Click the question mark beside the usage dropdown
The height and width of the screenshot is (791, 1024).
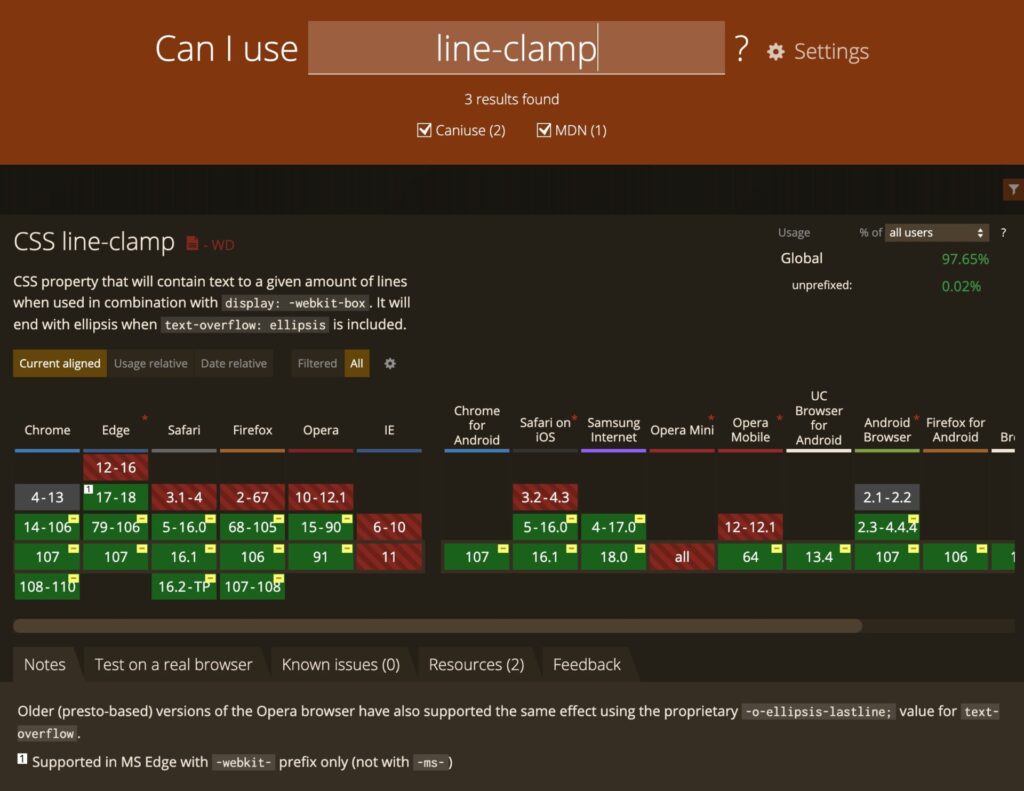[x=1004, y=232]
